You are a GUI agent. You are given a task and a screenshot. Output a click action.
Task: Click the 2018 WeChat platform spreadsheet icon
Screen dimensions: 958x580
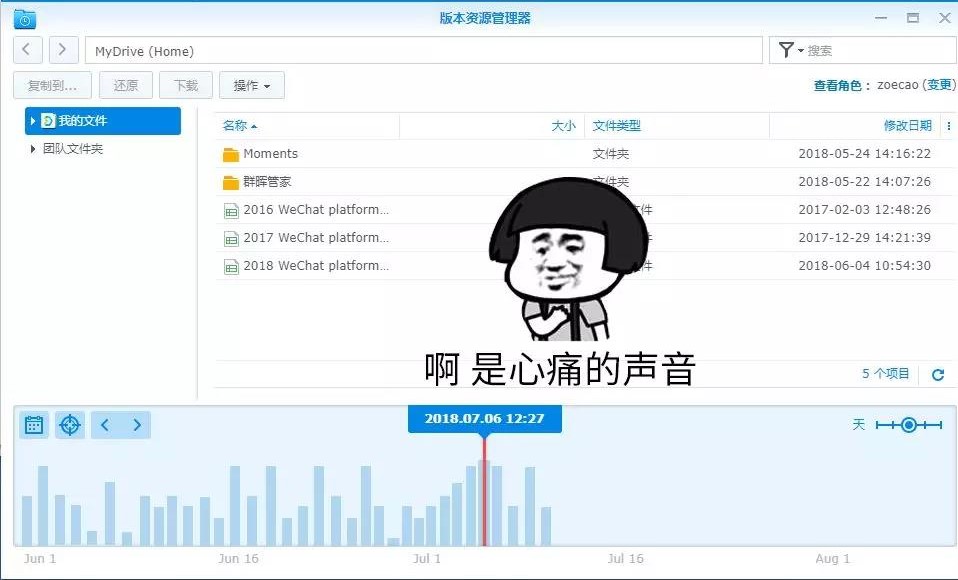[231, 267]
